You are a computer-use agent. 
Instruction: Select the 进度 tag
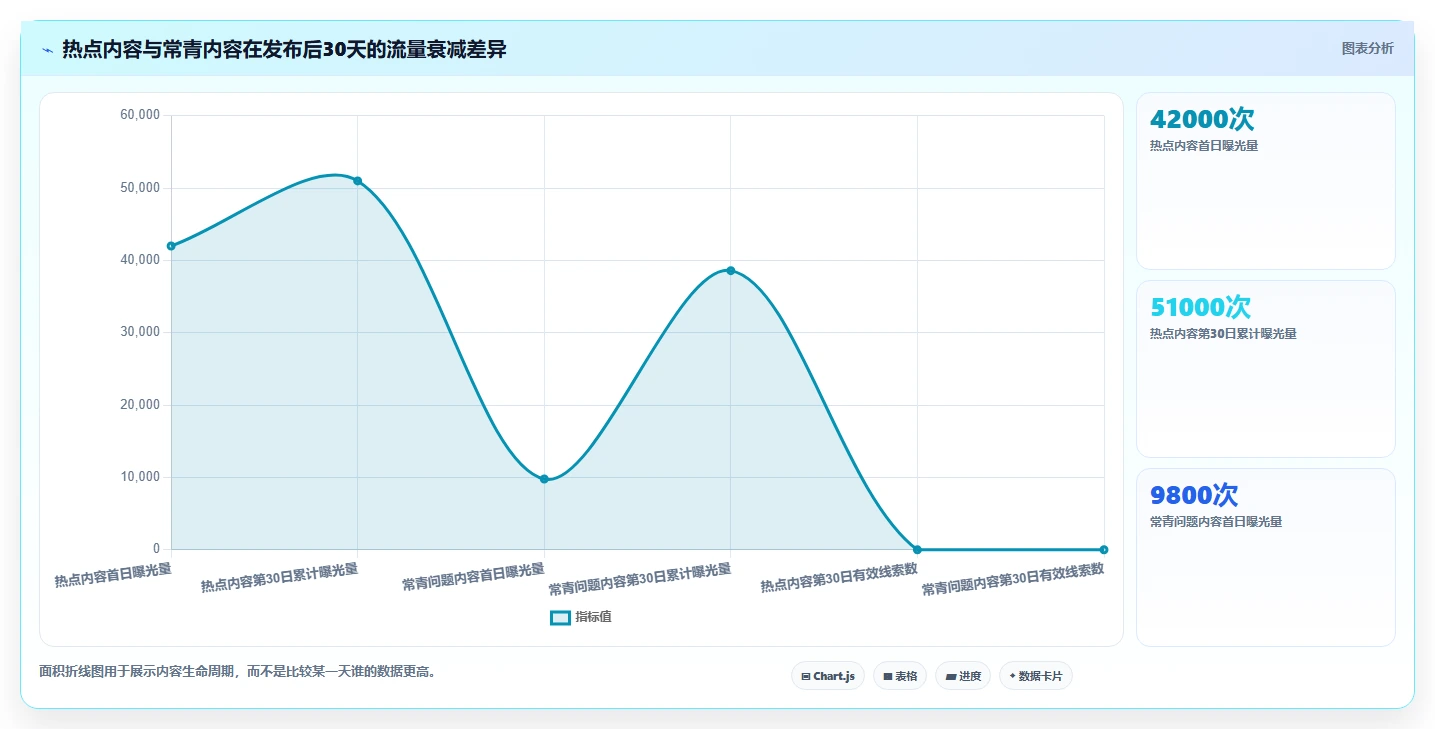pyautogui.click(x=963, y=676)
